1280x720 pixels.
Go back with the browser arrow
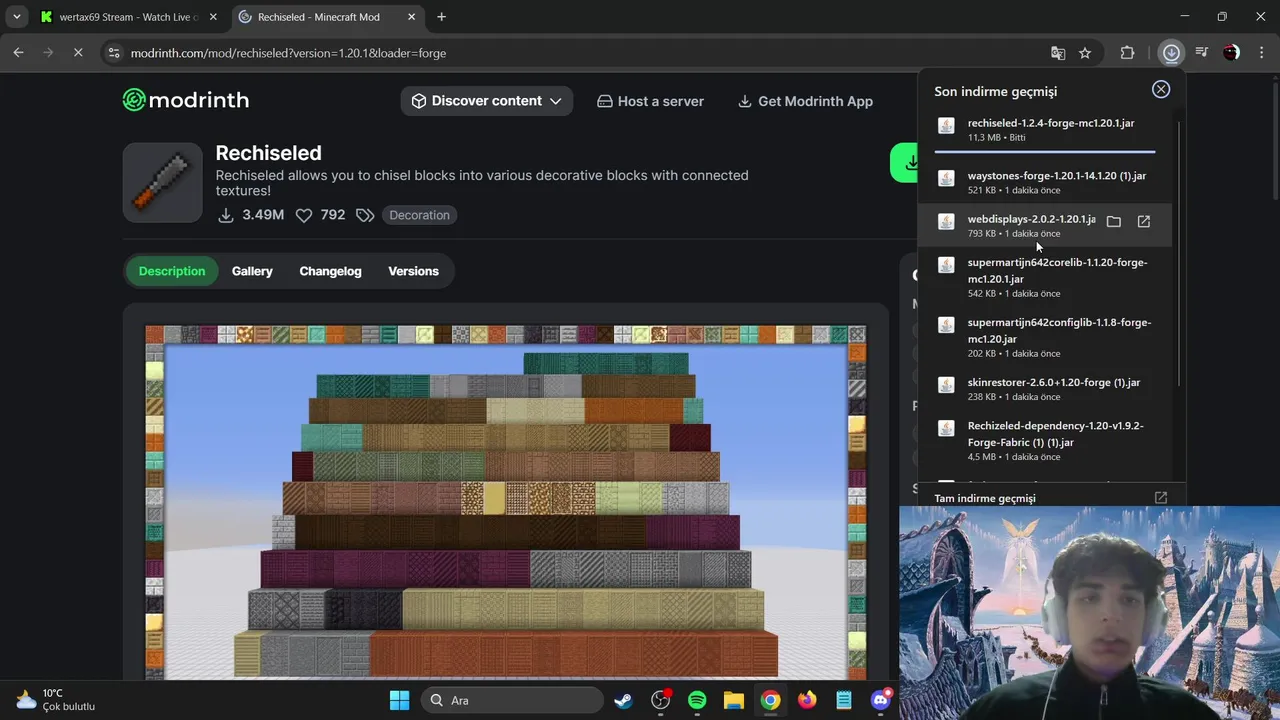point(18,53)
